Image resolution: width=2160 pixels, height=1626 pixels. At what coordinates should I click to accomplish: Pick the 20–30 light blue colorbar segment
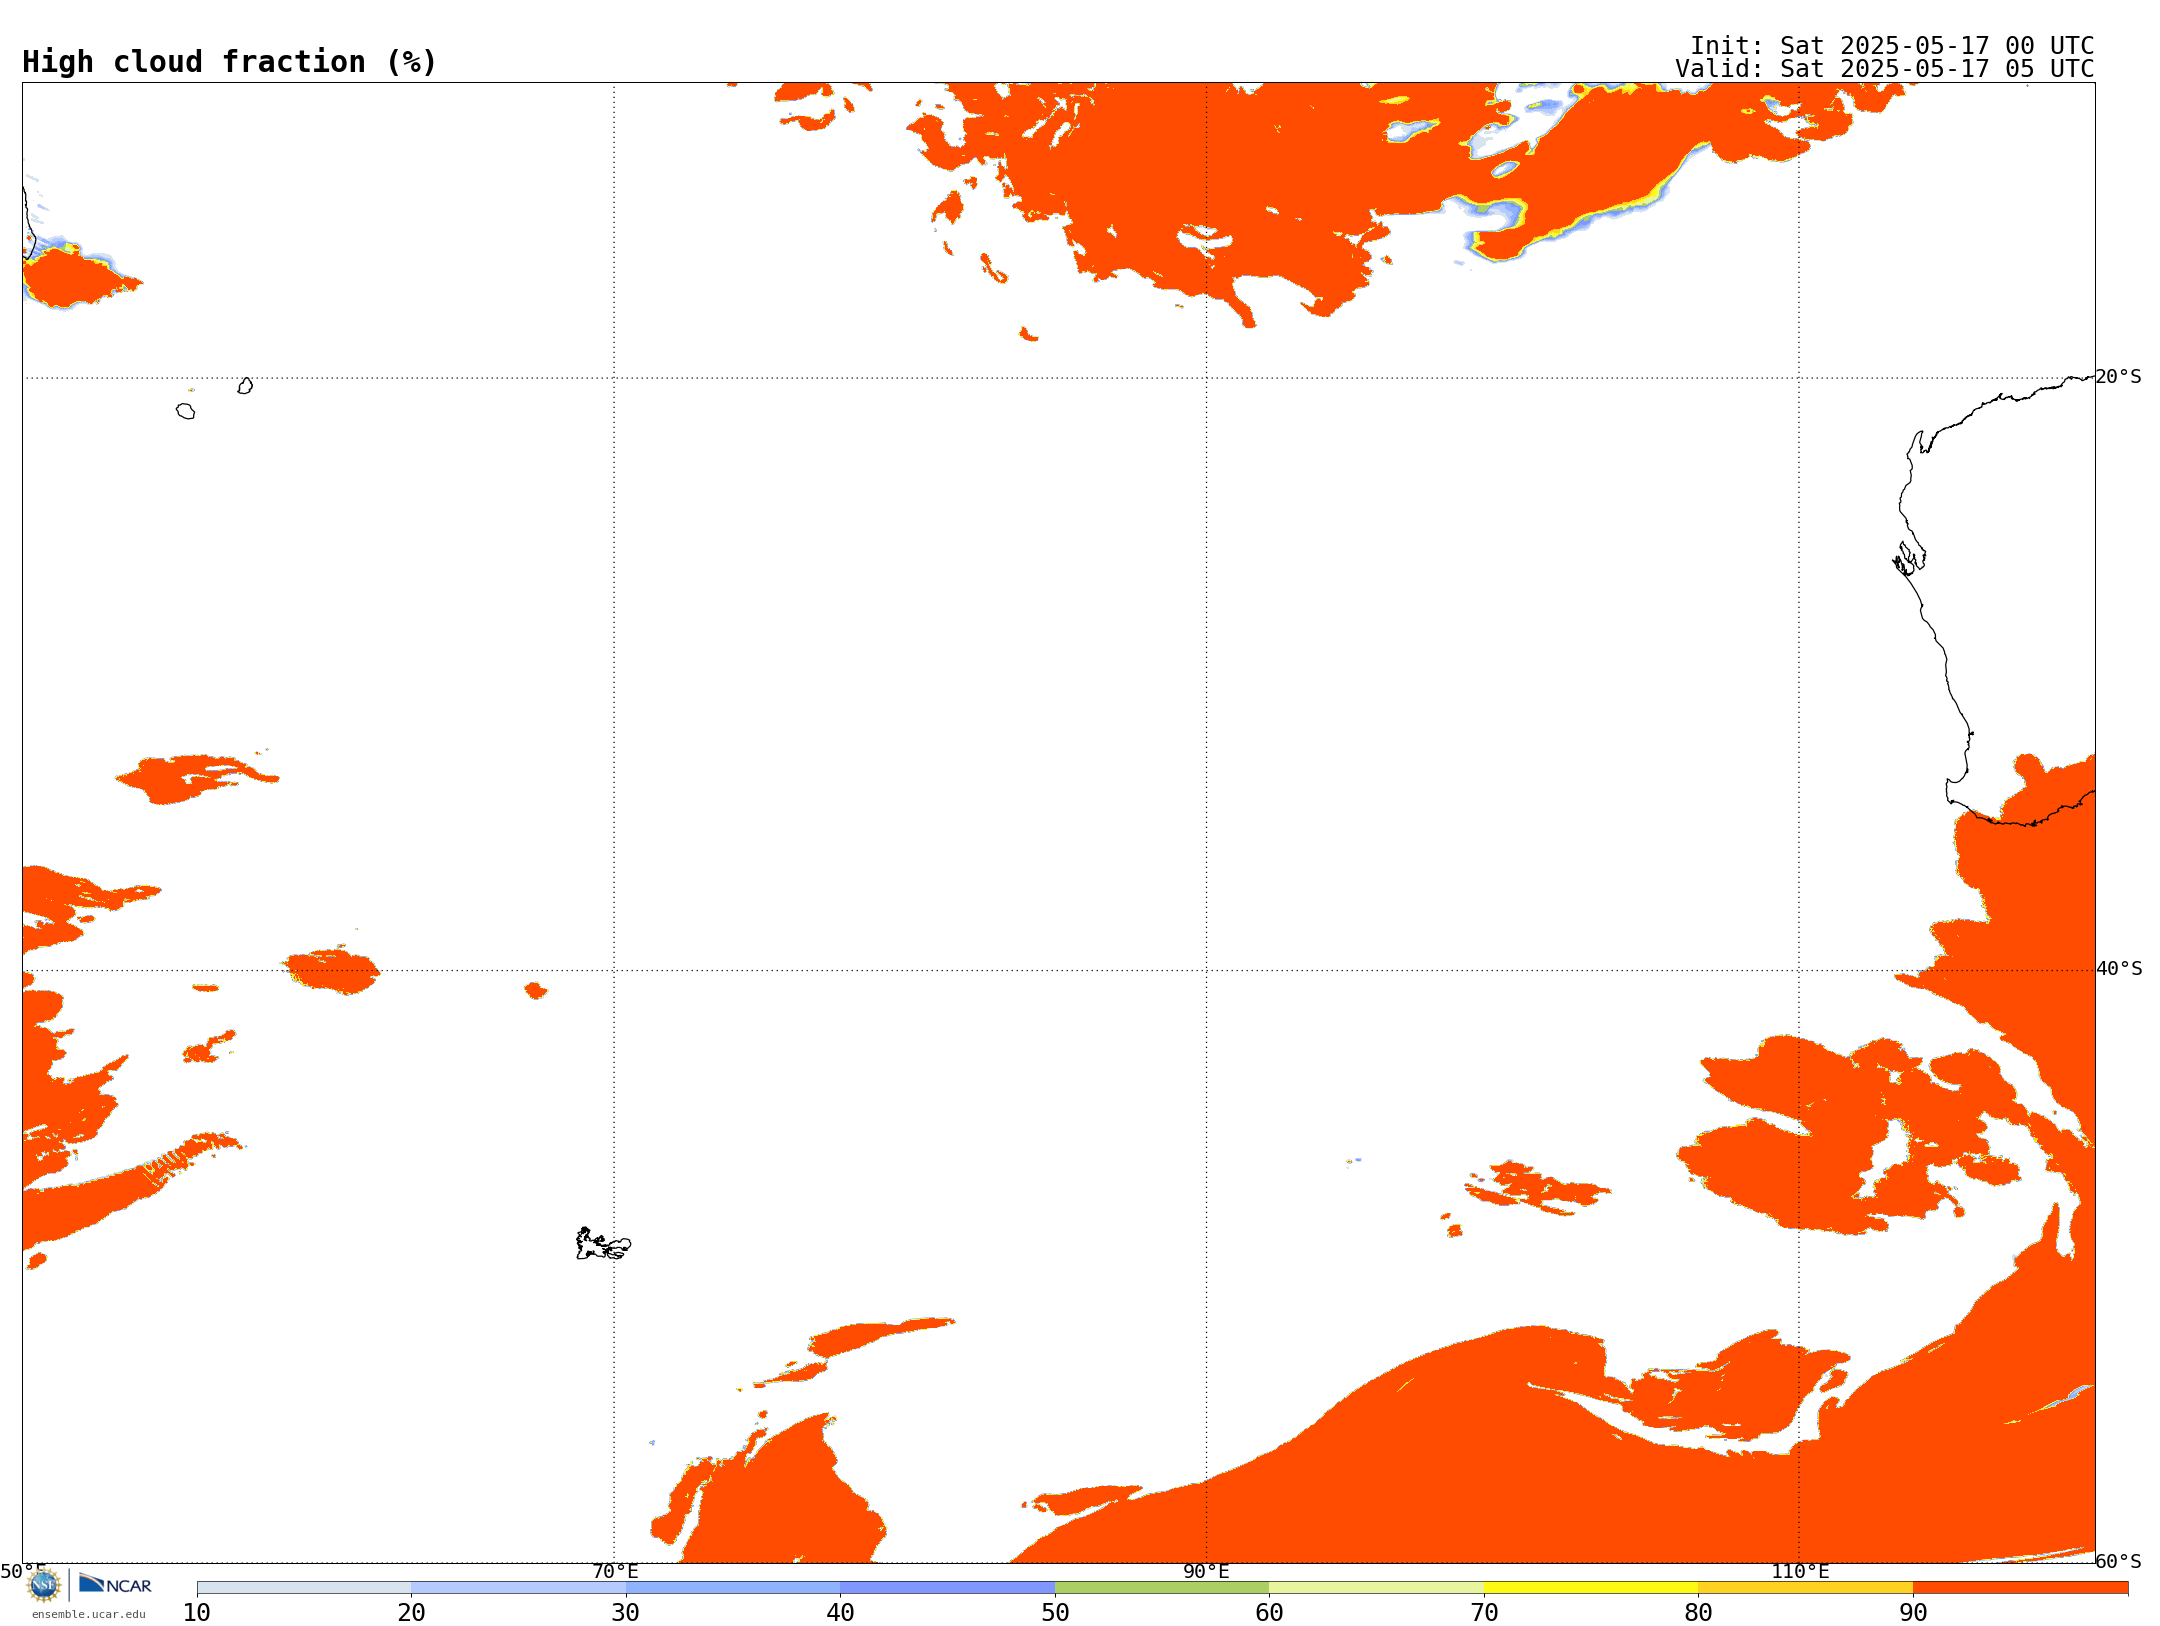tap(518, 1588)
